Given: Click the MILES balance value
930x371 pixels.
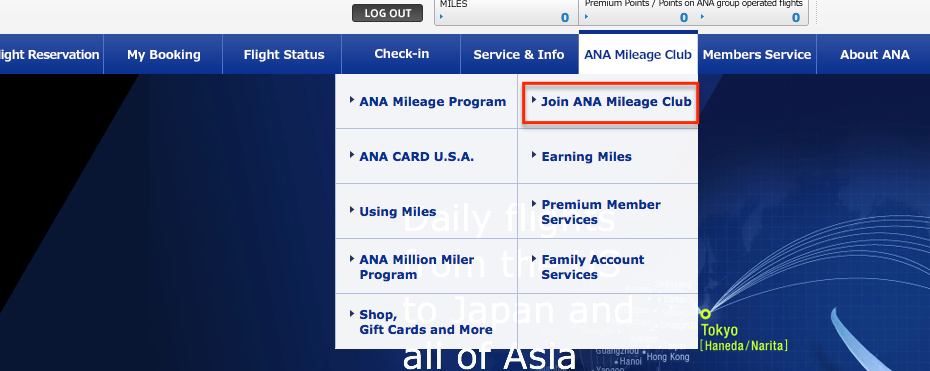Looking at the screenshot, I should 565,18.
